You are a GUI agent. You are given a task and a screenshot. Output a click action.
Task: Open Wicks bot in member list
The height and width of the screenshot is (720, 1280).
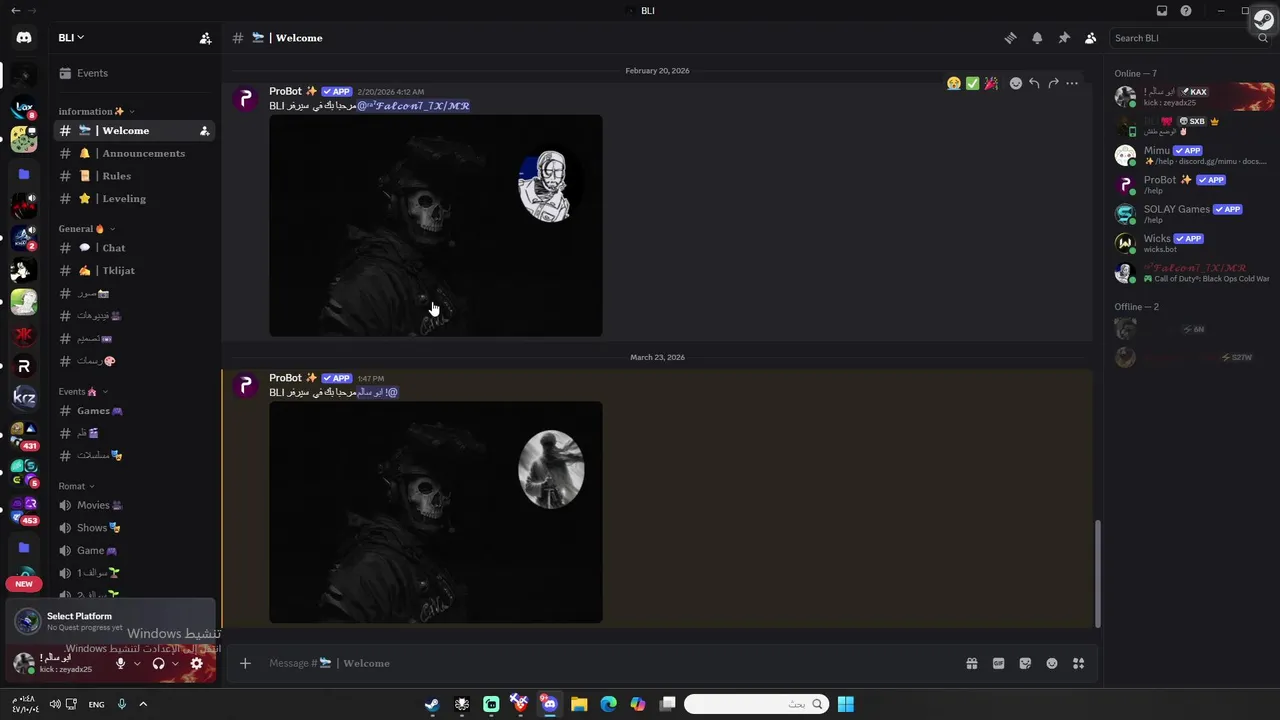tap(1194, 243)
